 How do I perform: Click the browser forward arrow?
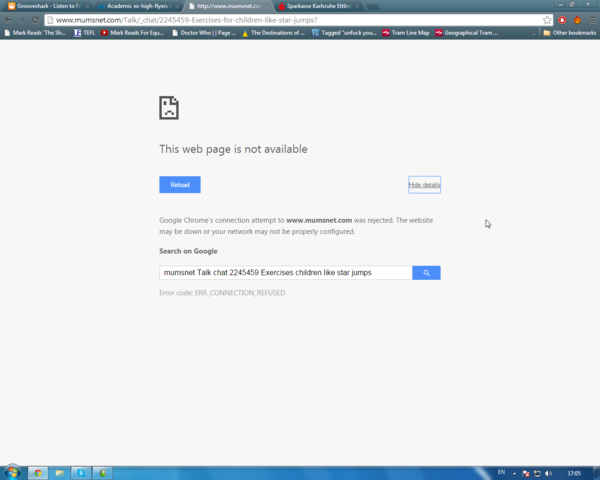[22, 20]
